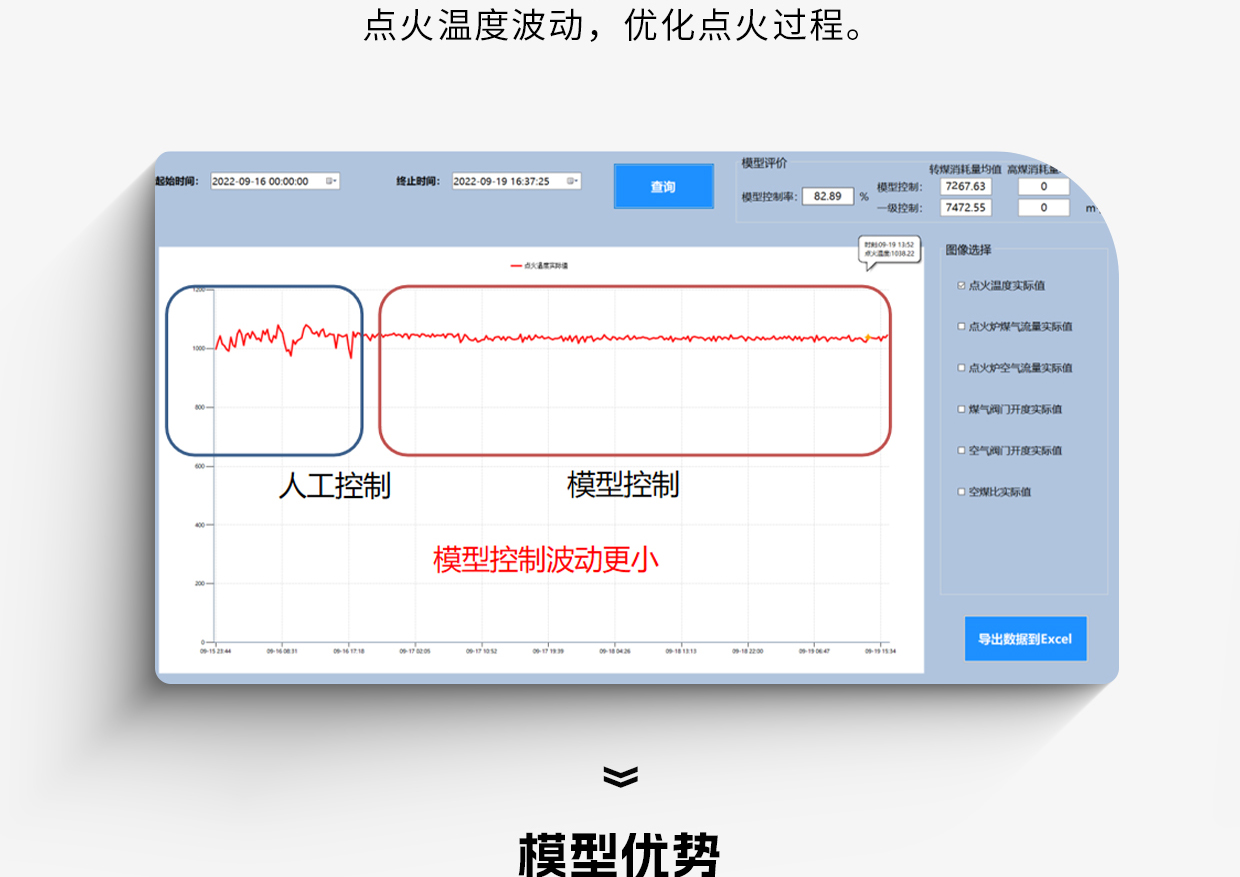Click the double chevron down icon
The height and width of the screenshot is (877, 1240).
[620, 777]
